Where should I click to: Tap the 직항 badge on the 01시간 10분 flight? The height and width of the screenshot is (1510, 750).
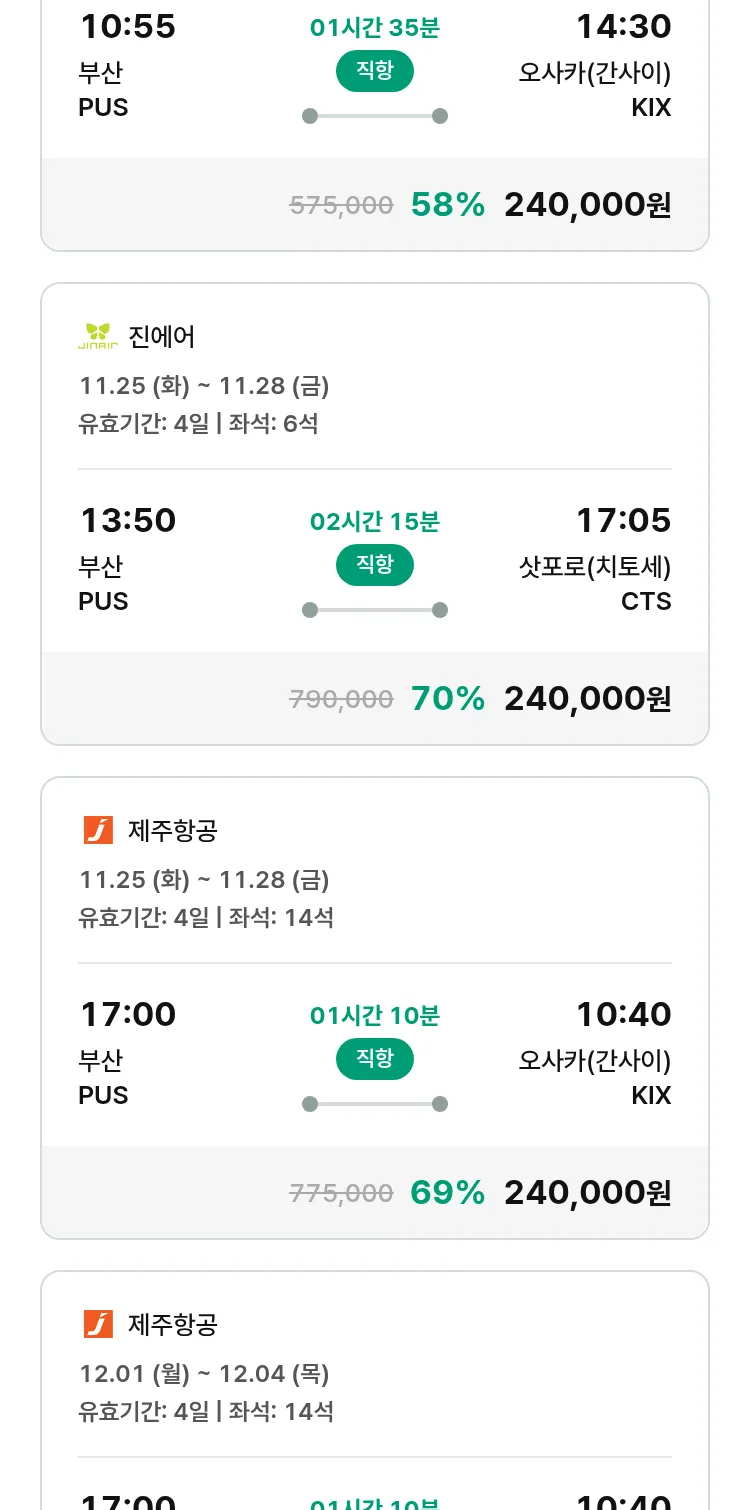coord(374,1059)
